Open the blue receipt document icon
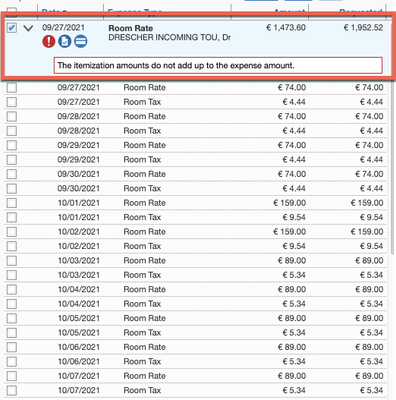The image size is (396, 400). (65, 42)
